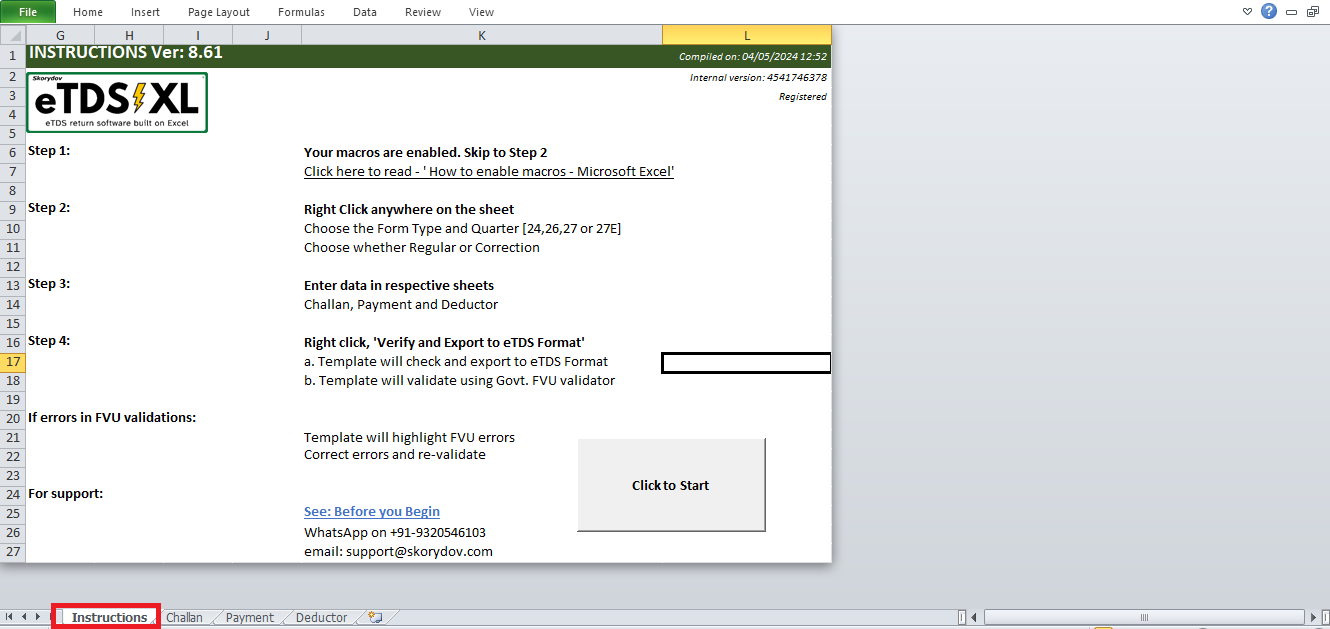The width and height of the screenshot is (1330, 629).
Task: Open the 'How to enable macros' link
Action: tap(489, 171)
